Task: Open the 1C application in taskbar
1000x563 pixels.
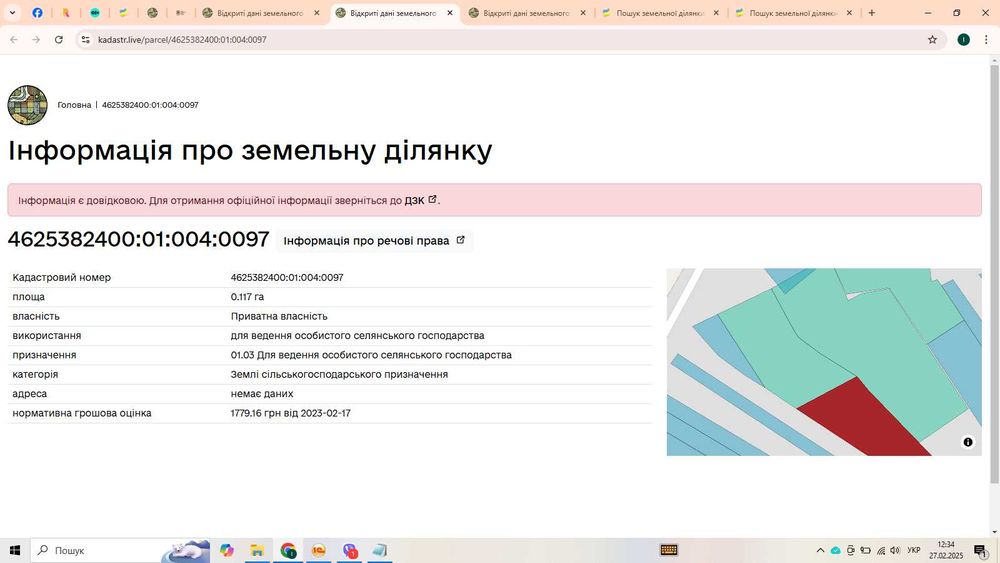Action: click(x=319, y=550)
